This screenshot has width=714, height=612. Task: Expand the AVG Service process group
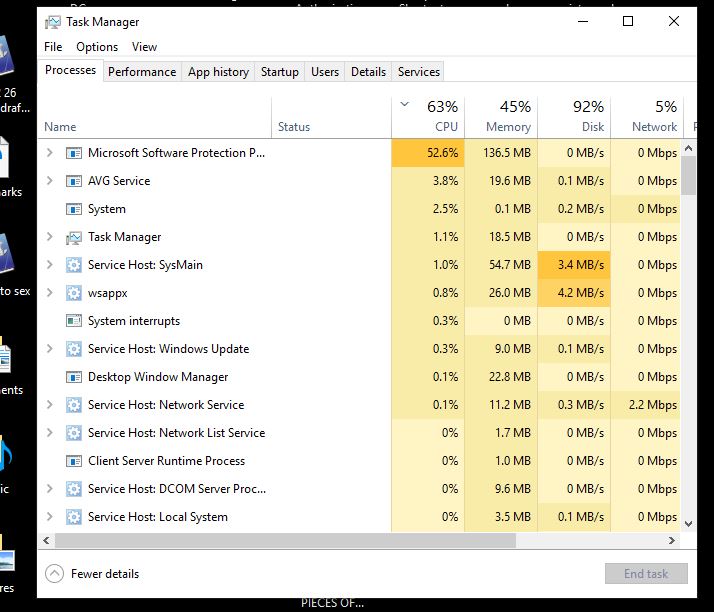click(x=50, y=181)
